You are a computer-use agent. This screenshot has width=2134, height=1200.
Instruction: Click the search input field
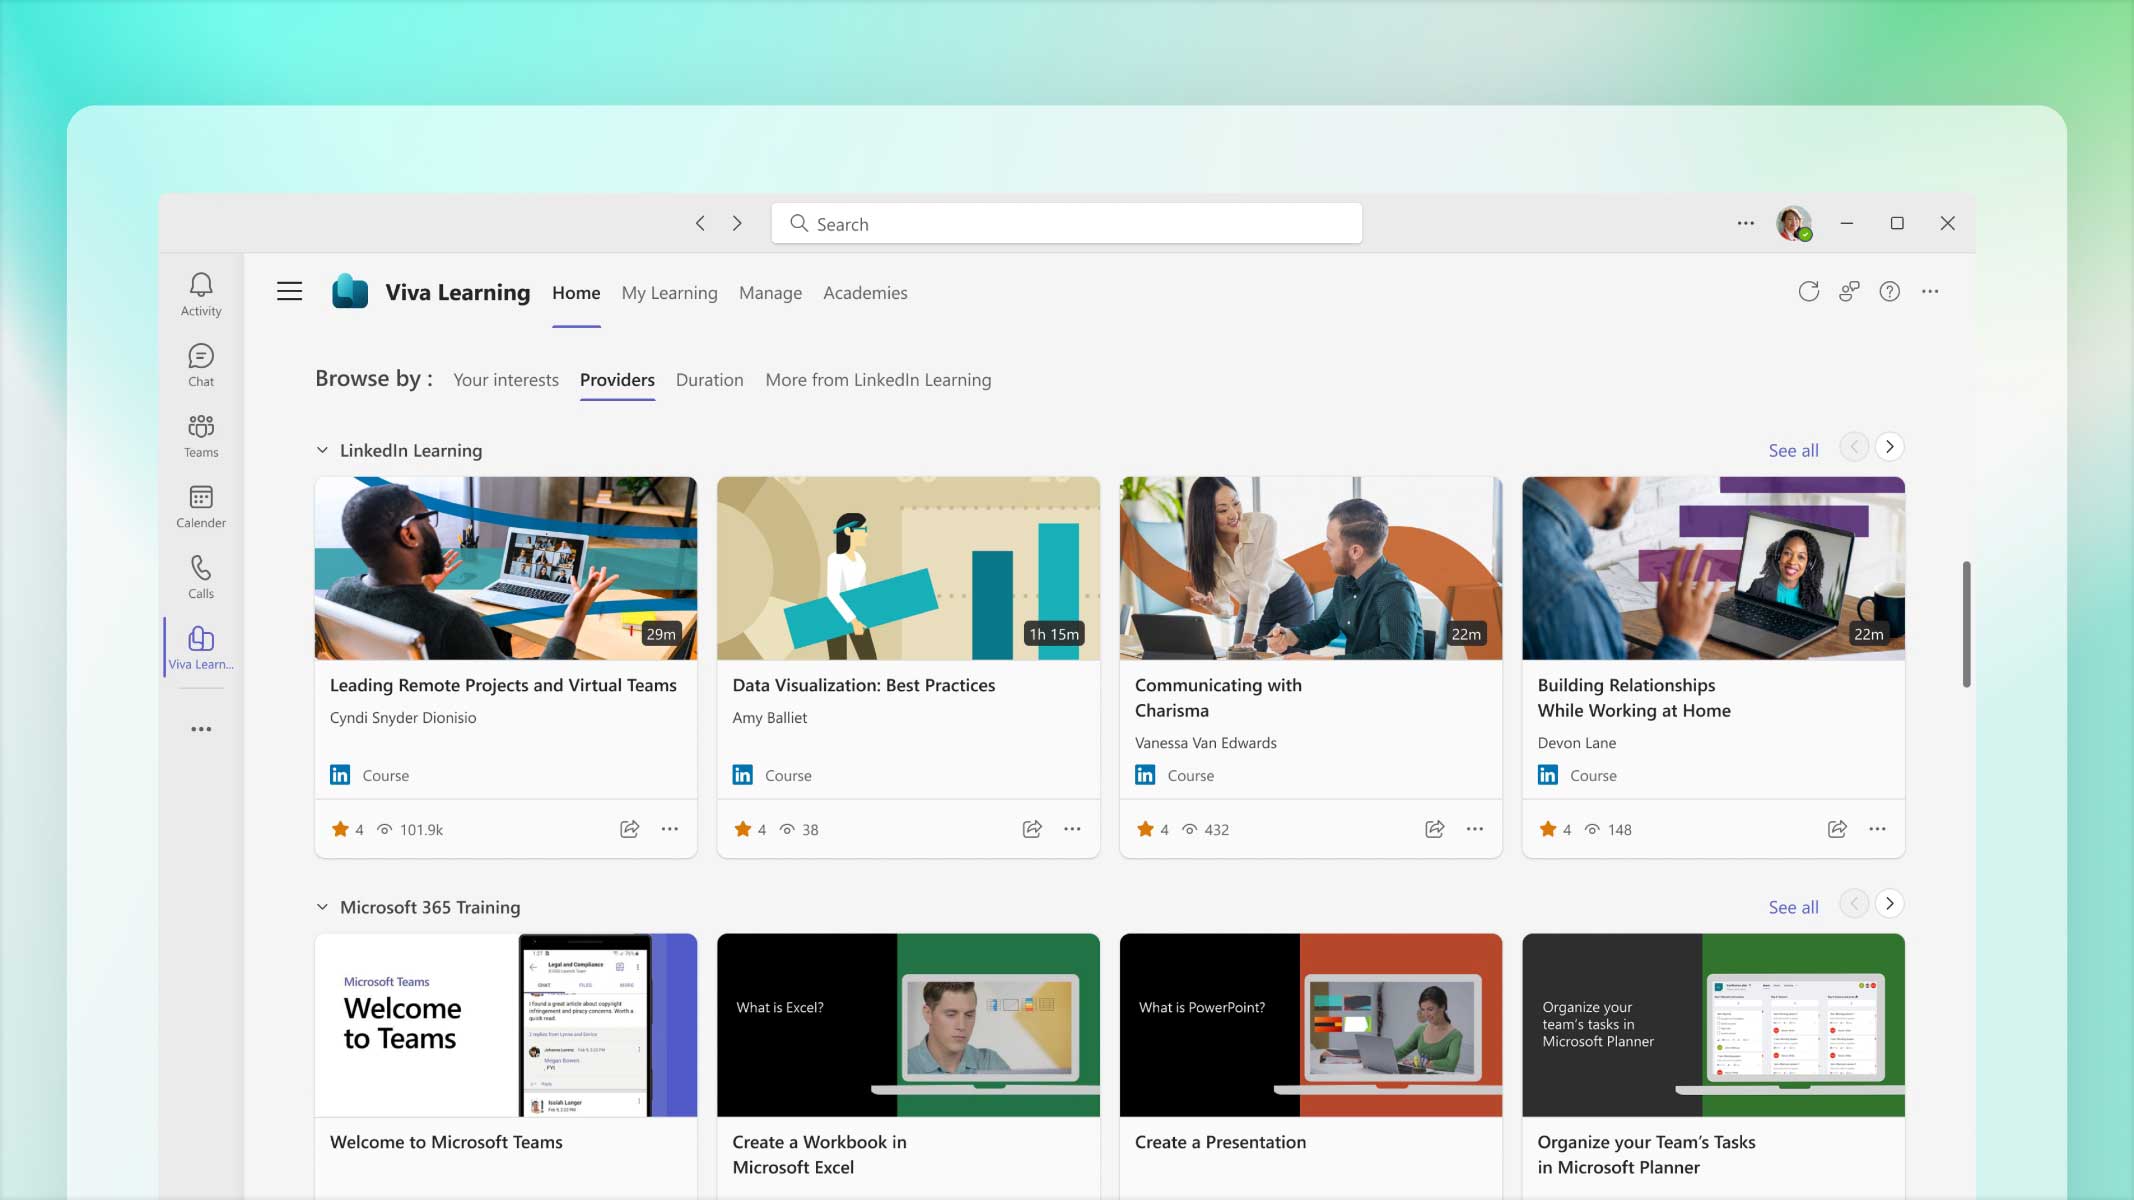1068,223
